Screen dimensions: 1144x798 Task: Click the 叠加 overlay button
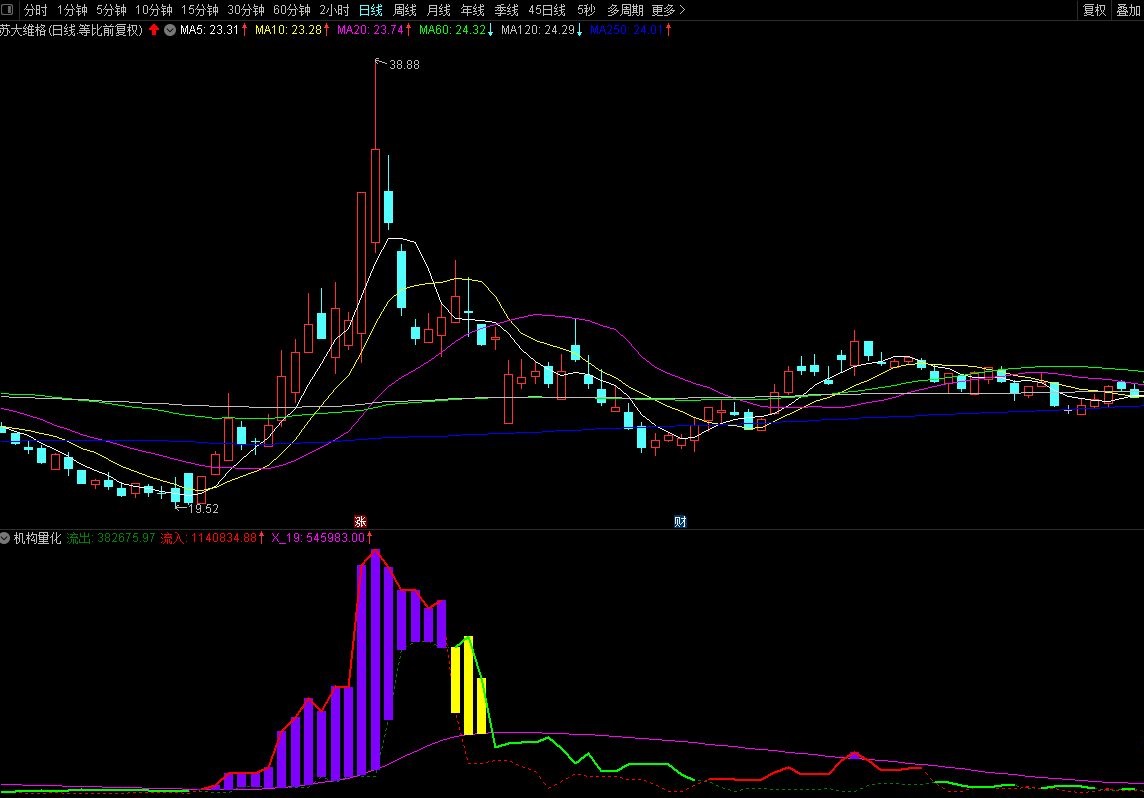(1128, 10)
